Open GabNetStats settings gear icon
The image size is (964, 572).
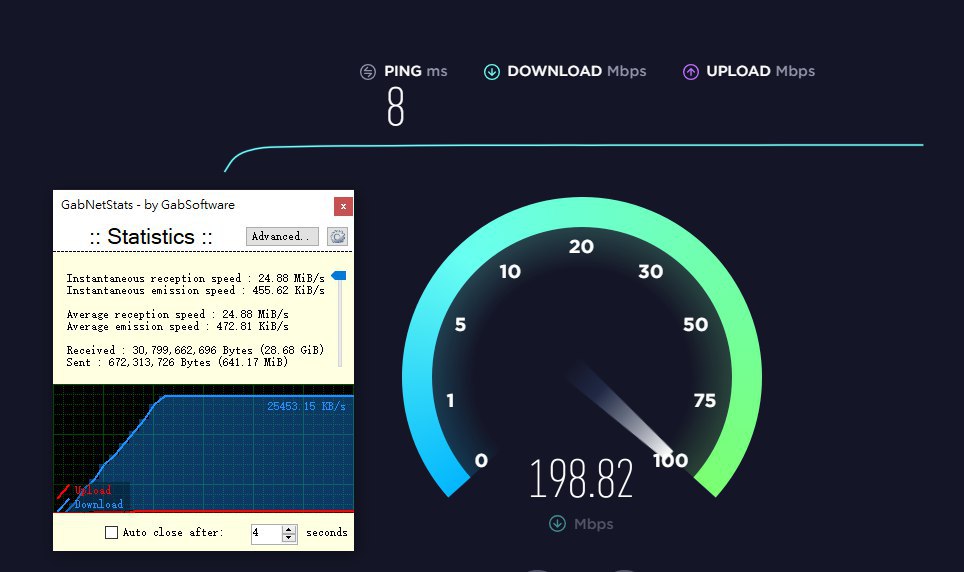coord(337,237)
